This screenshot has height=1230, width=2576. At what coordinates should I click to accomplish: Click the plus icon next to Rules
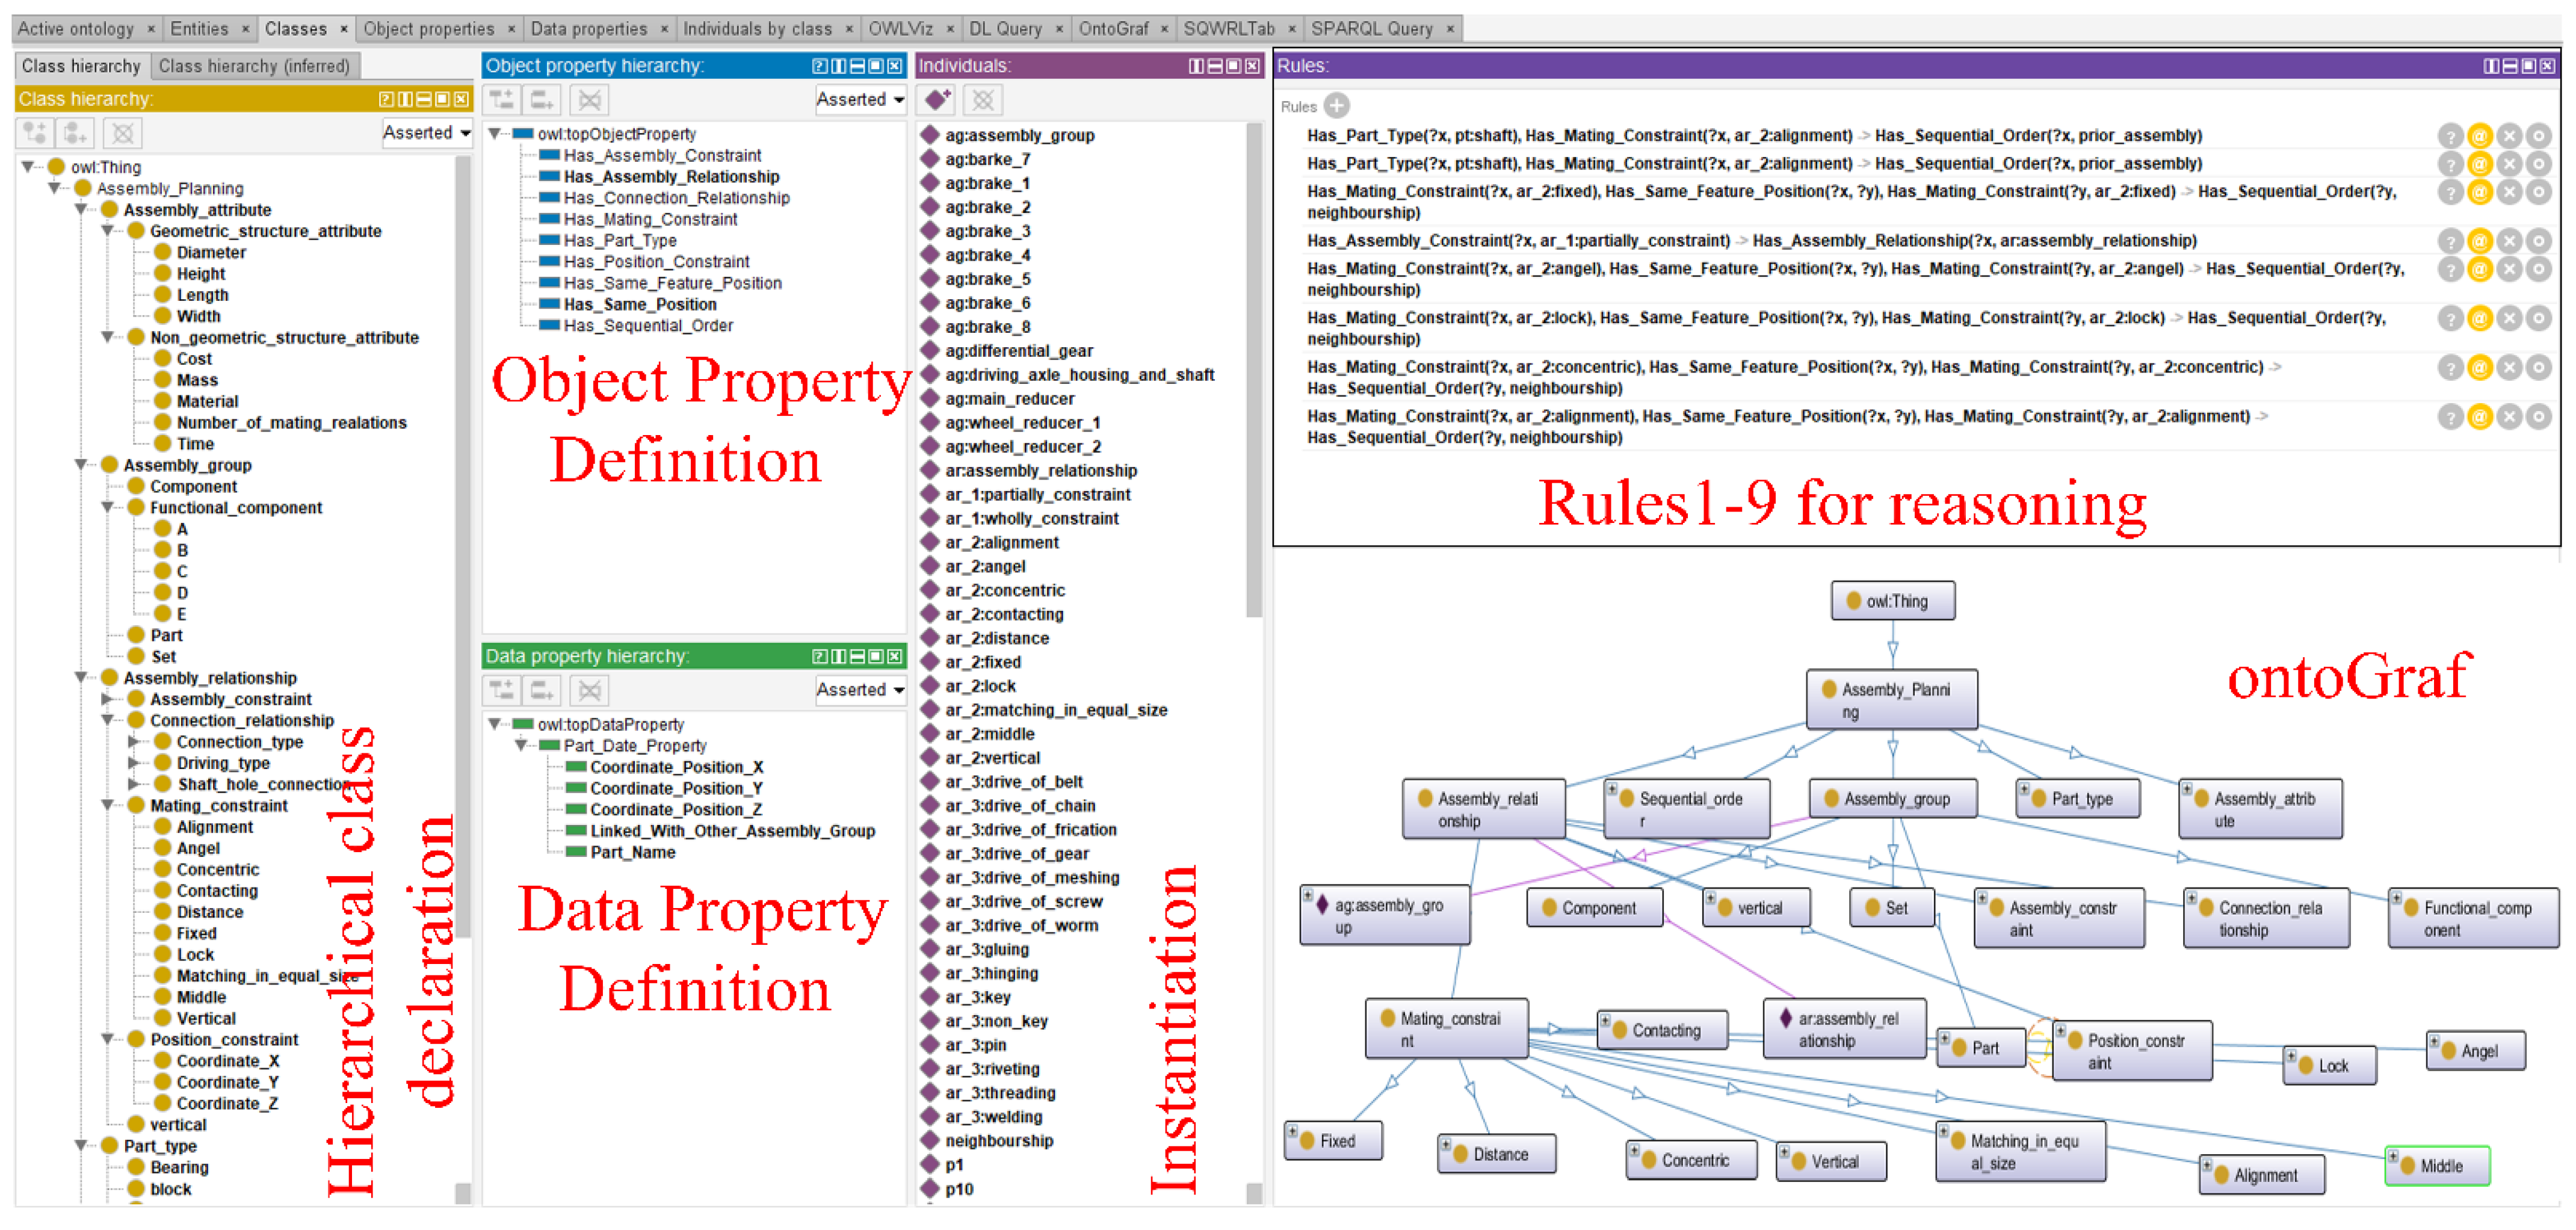pyautogui.click(x=1336, y=106)
